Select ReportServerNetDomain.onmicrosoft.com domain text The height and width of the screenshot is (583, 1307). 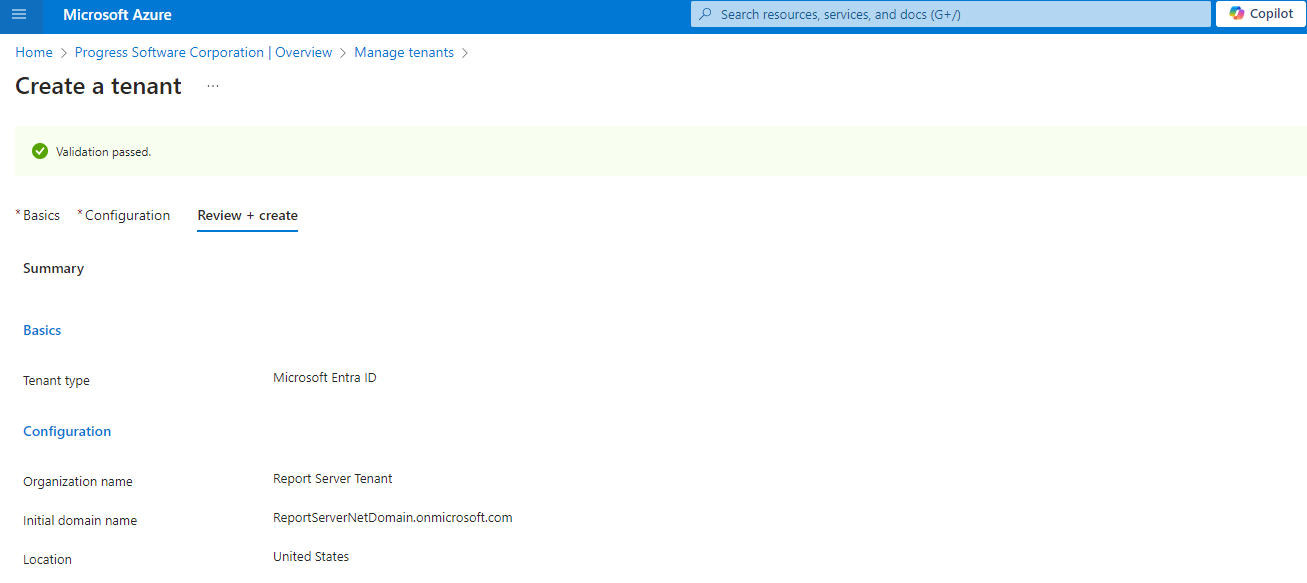point(393,518)
